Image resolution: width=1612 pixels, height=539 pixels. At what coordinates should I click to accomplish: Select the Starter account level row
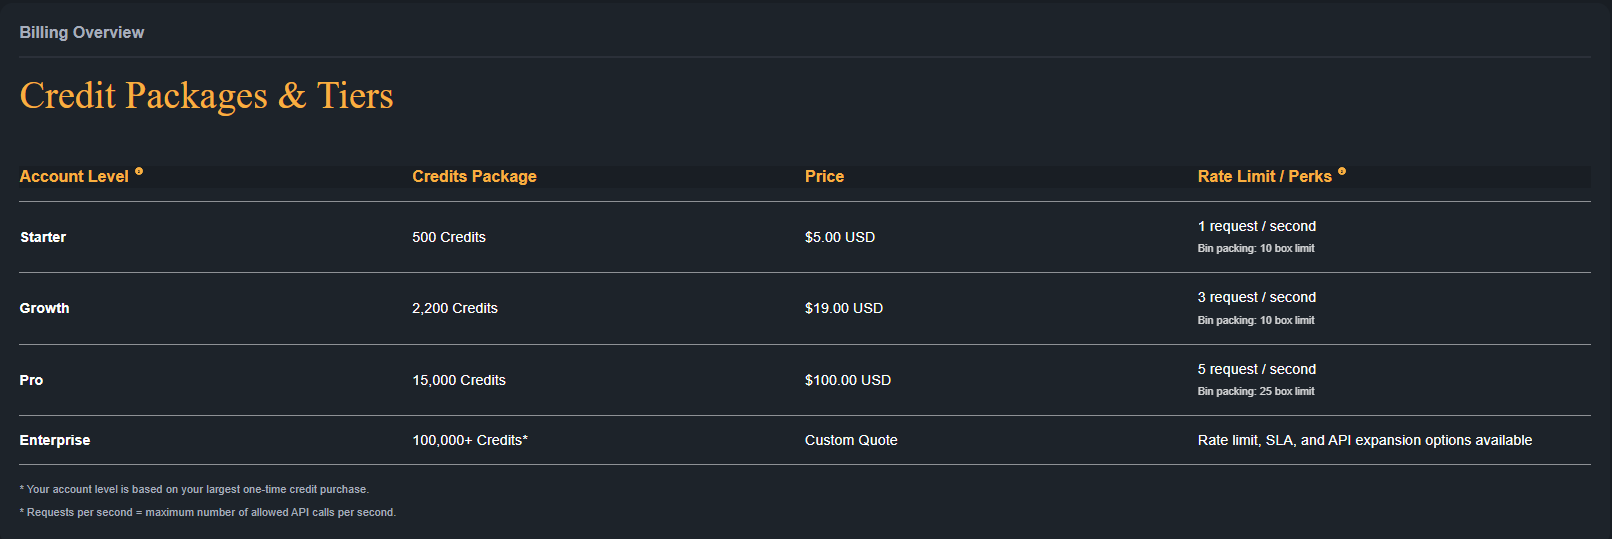click(805, 237)
